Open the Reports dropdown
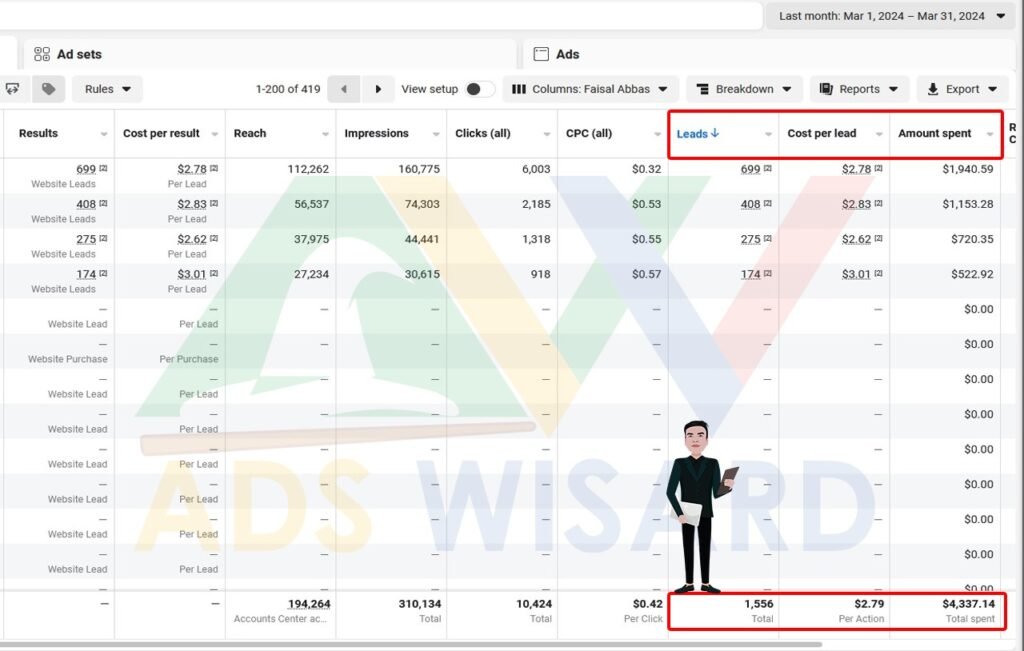1024x651 pixels. (x=859, y=89)
